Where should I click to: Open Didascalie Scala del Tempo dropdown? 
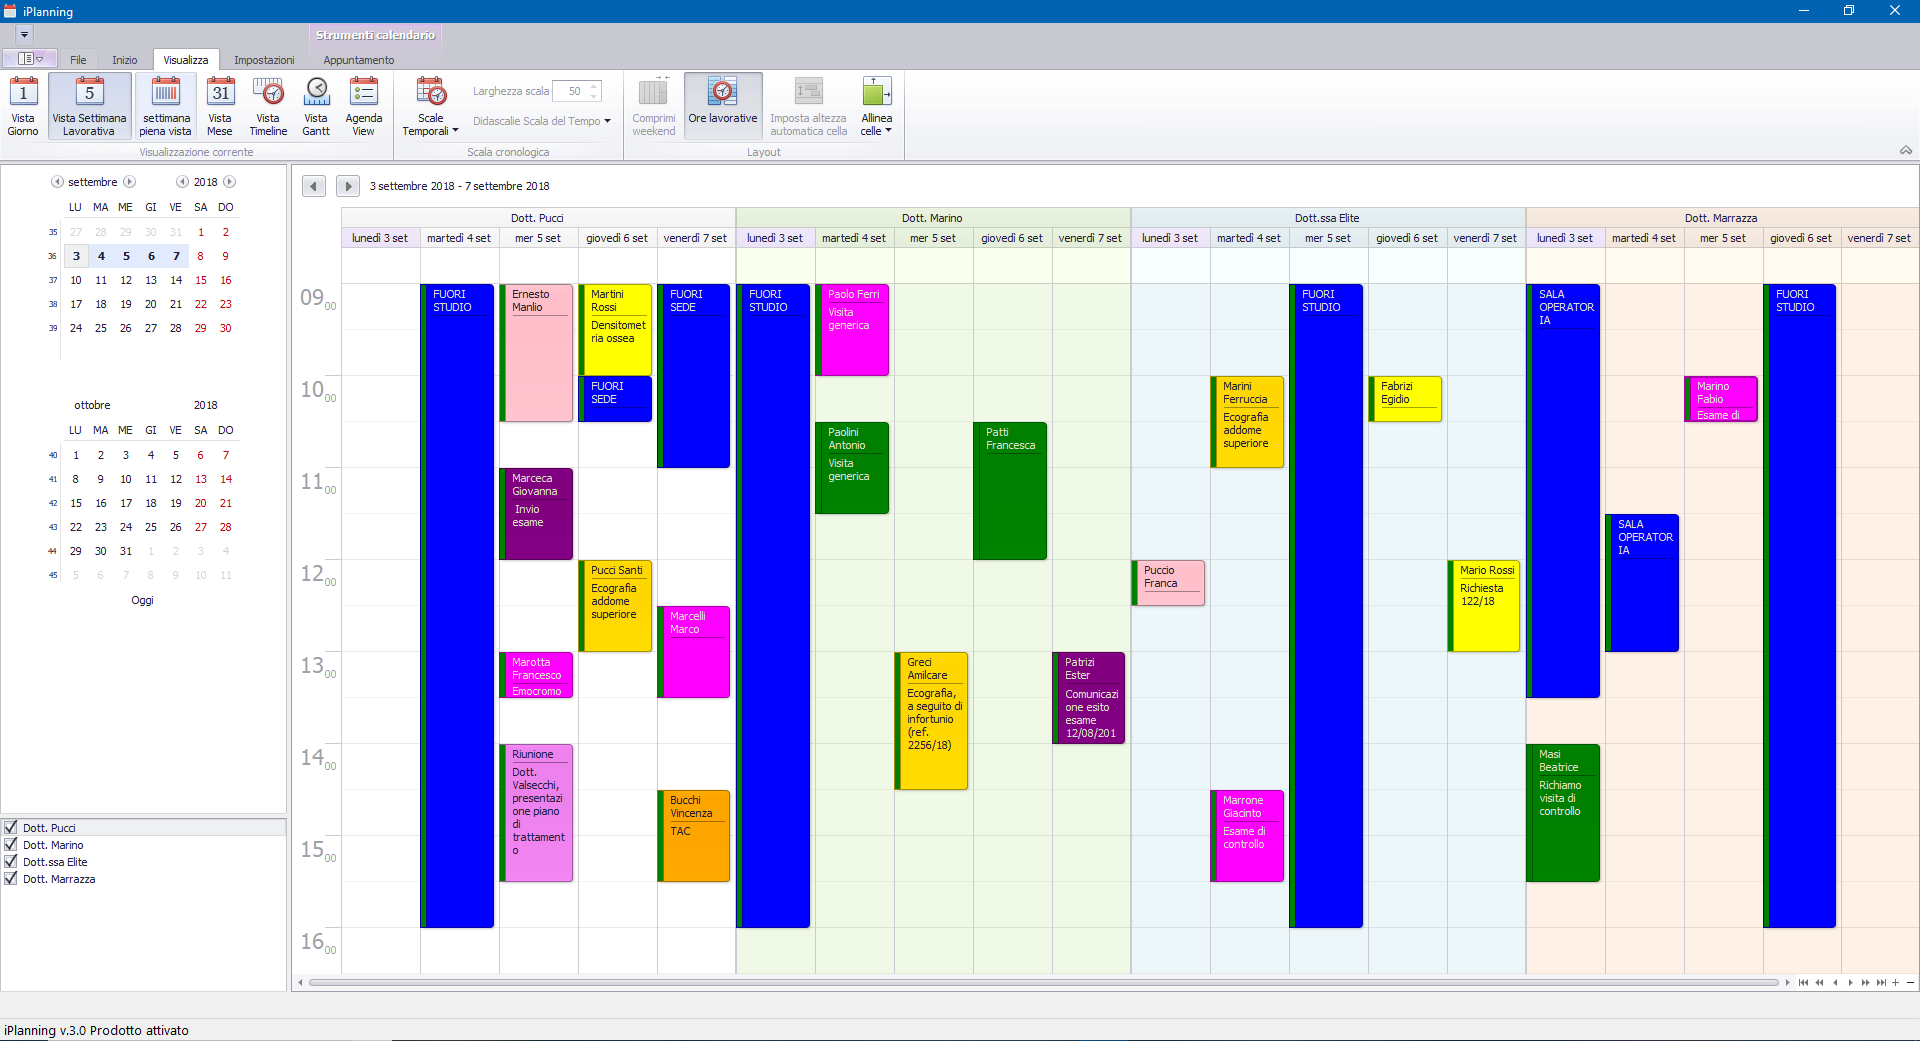point(541,121)
